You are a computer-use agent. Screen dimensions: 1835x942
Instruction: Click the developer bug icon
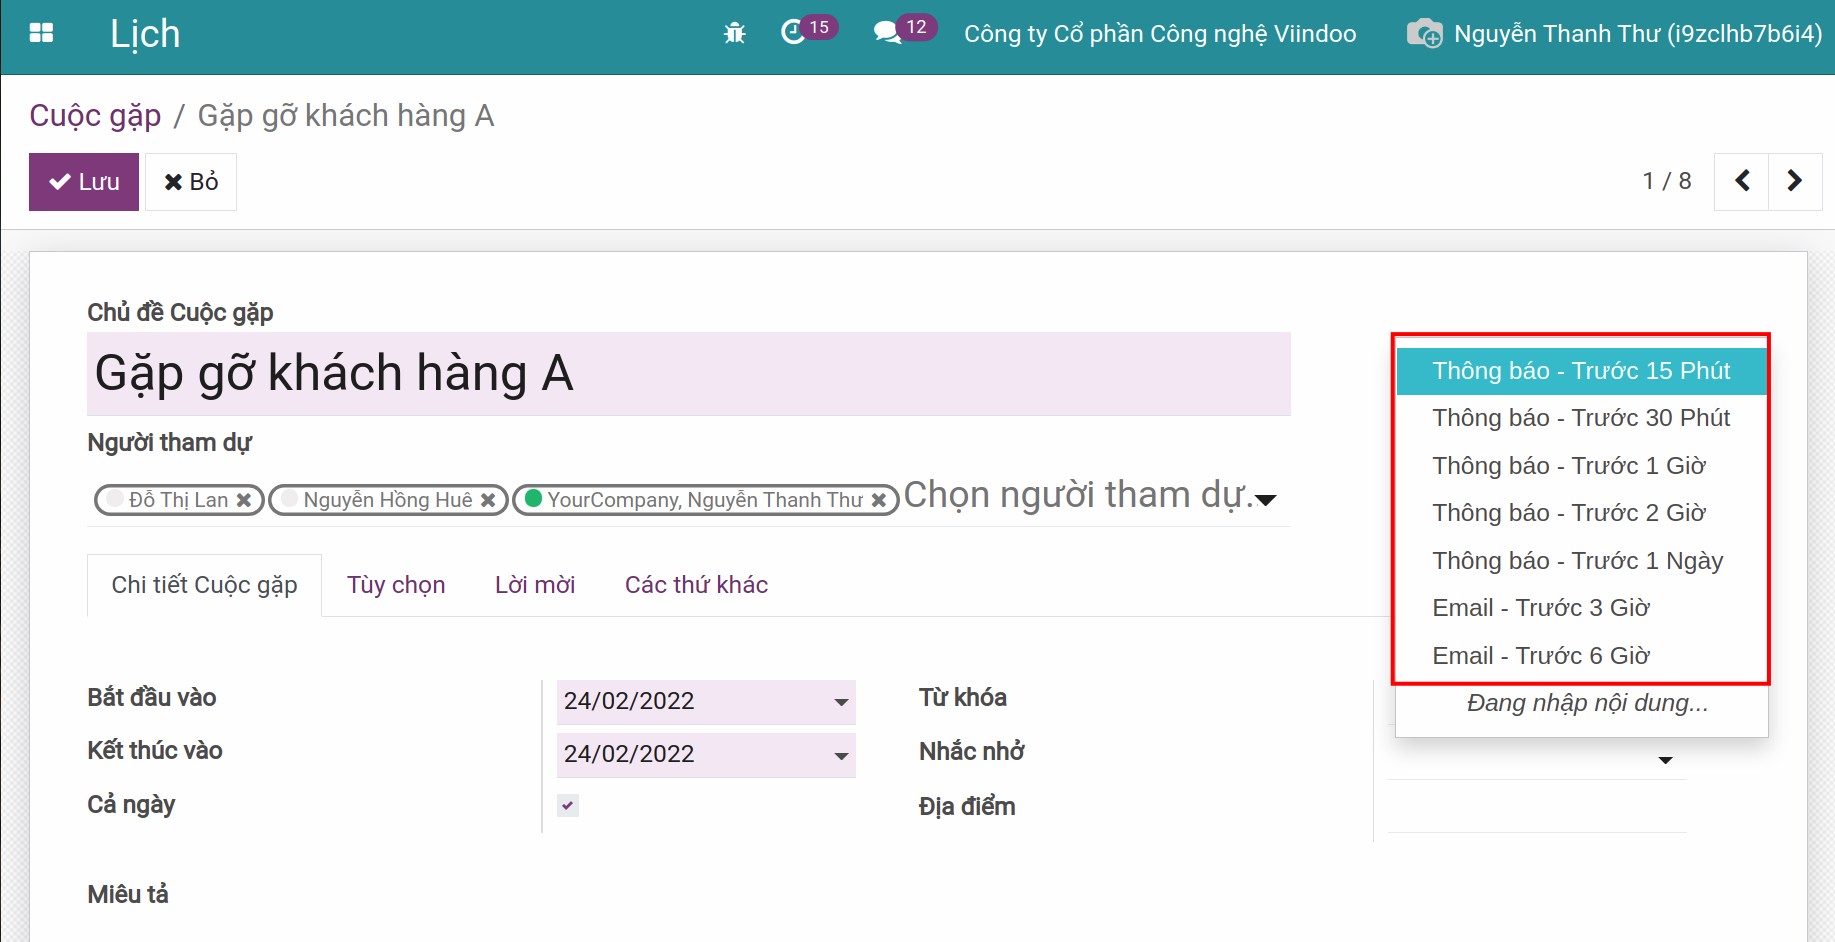pos(733,33)
